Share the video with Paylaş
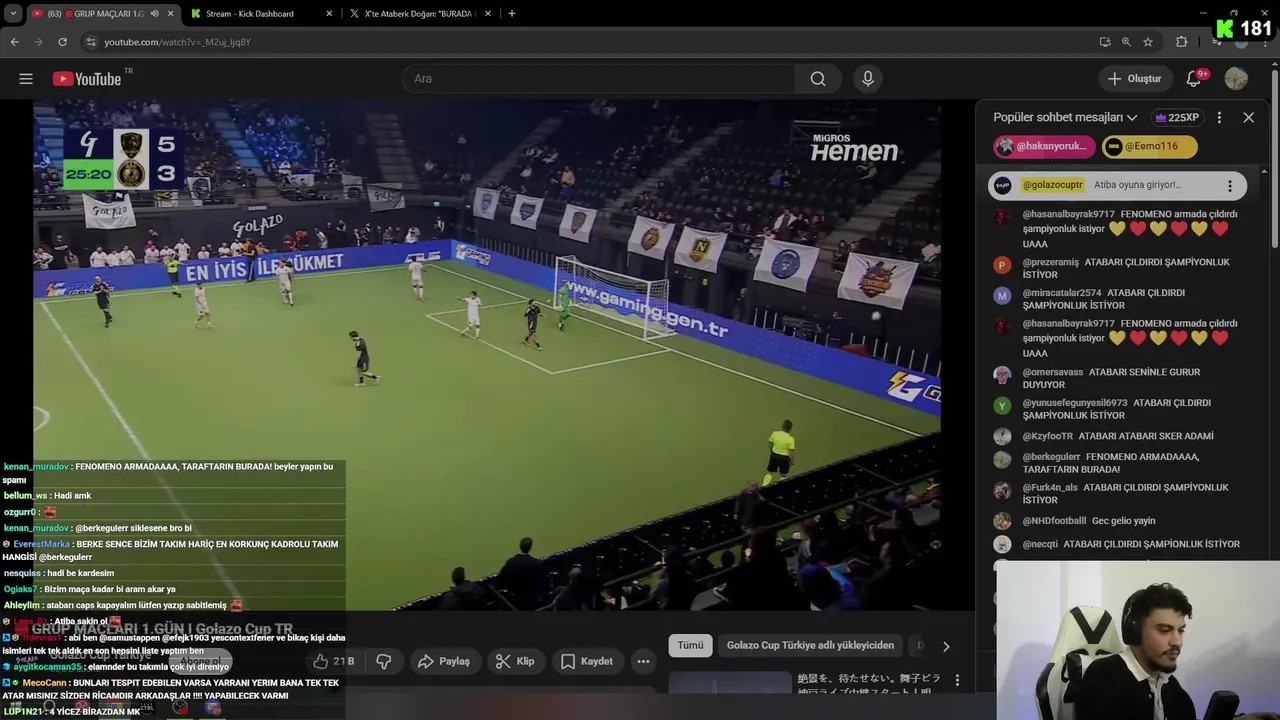1280x720 pixels. (x=444, y=661)
